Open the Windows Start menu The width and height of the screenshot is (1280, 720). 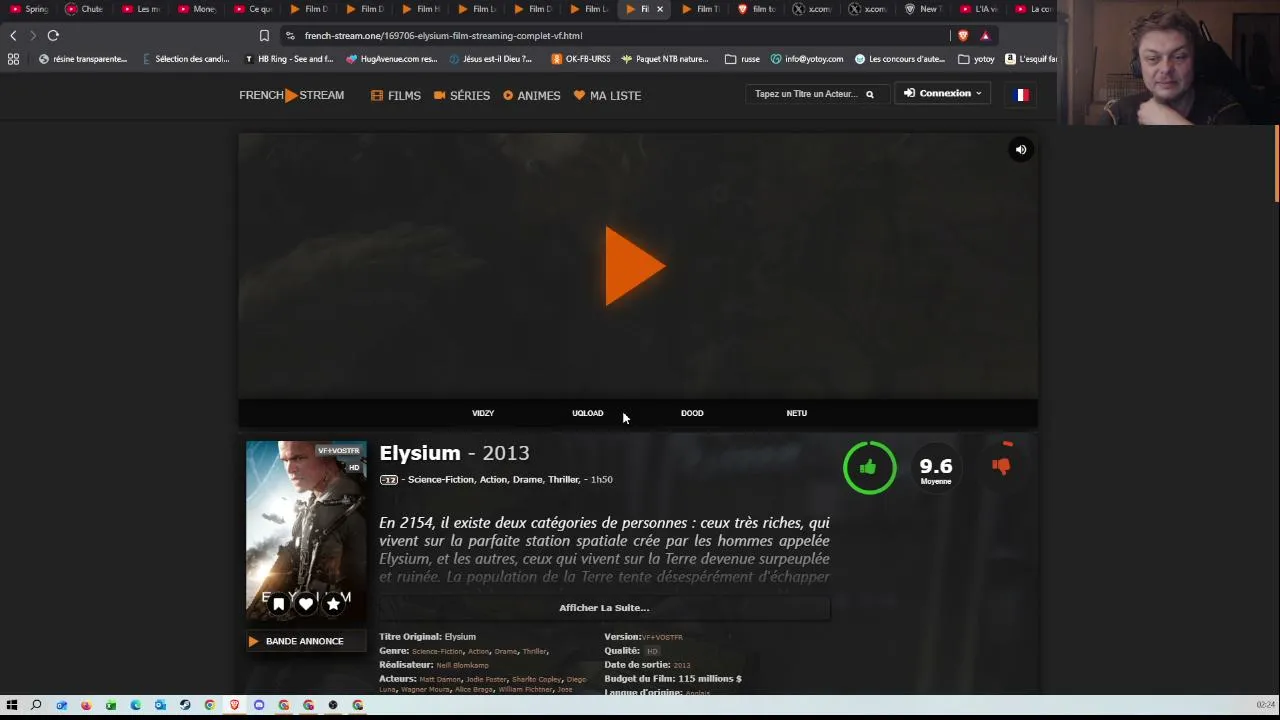click(x=12, y=705)
